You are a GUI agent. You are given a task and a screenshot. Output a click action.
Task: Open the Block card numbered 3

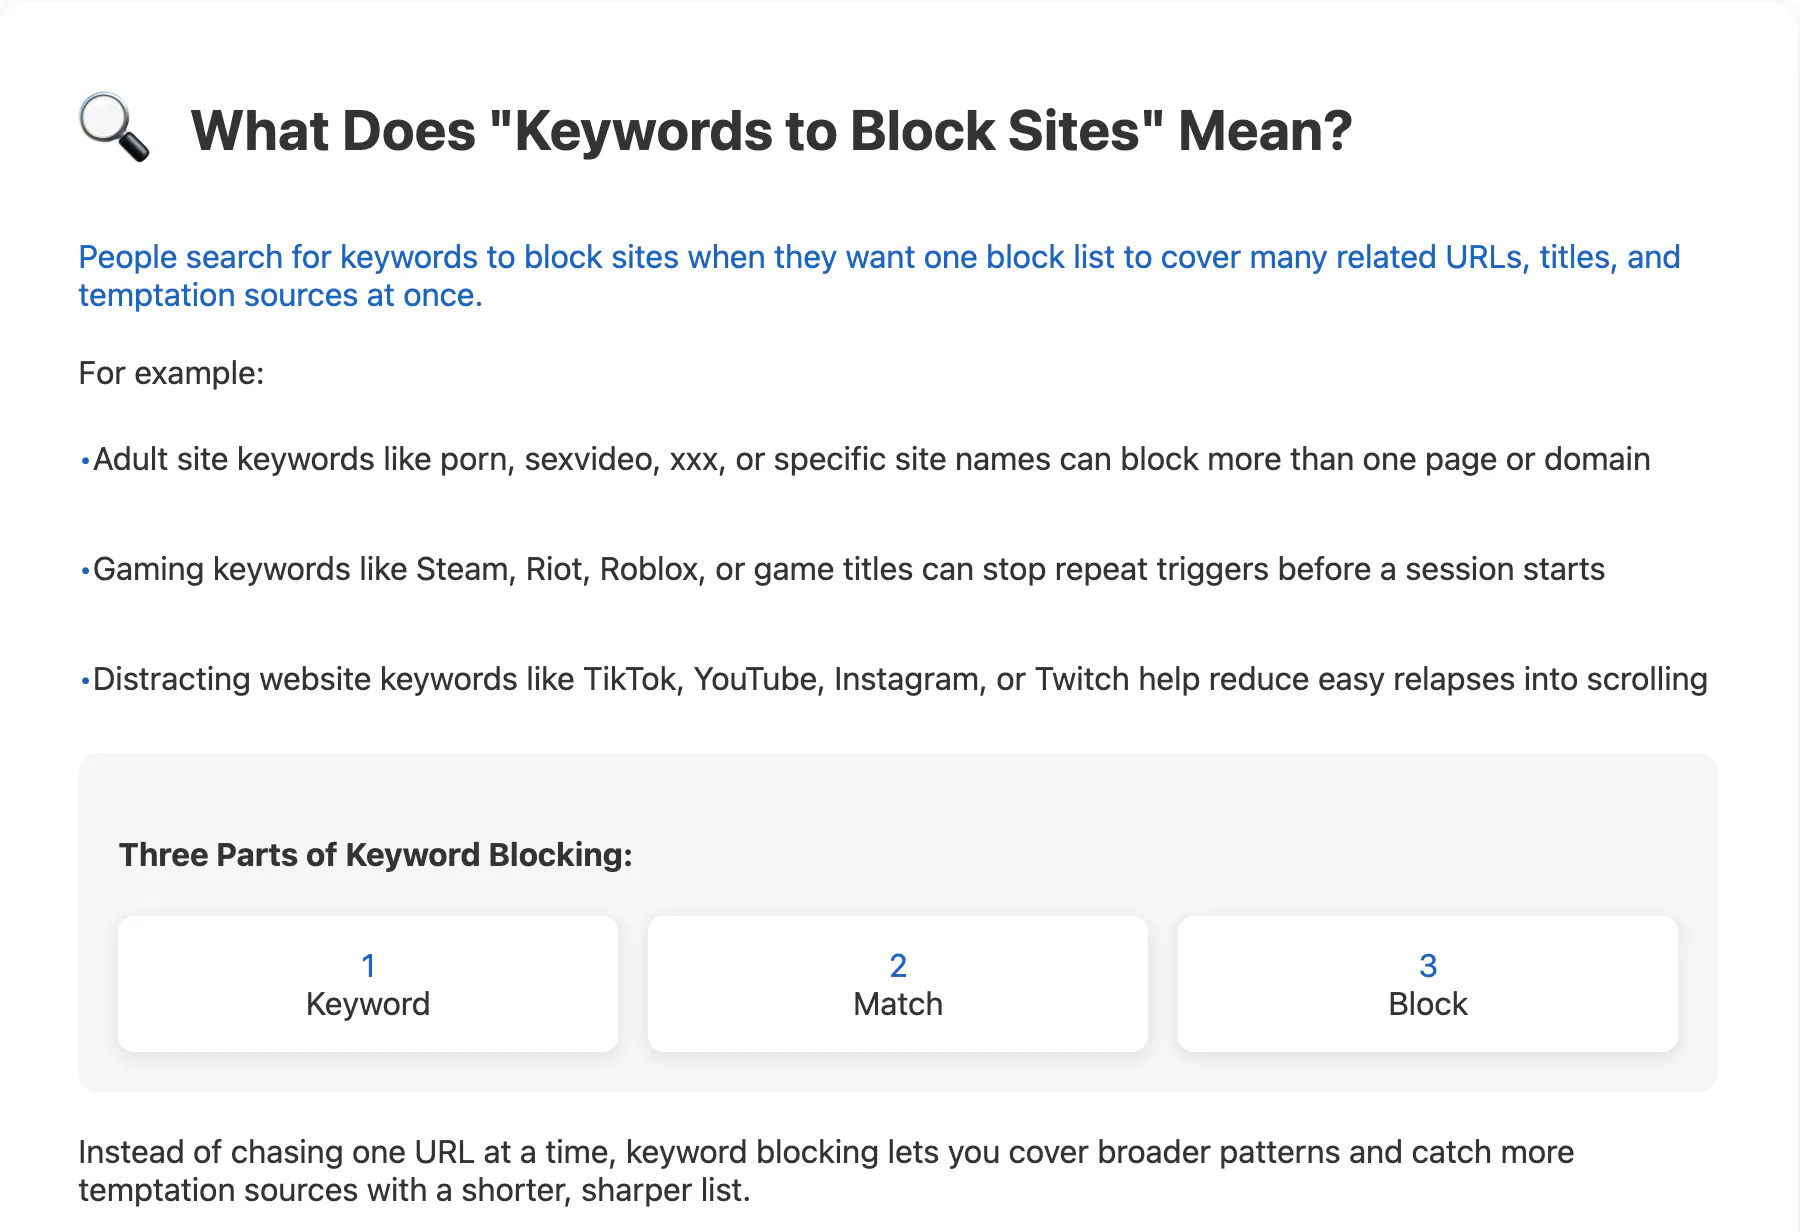coord(1428,984)
